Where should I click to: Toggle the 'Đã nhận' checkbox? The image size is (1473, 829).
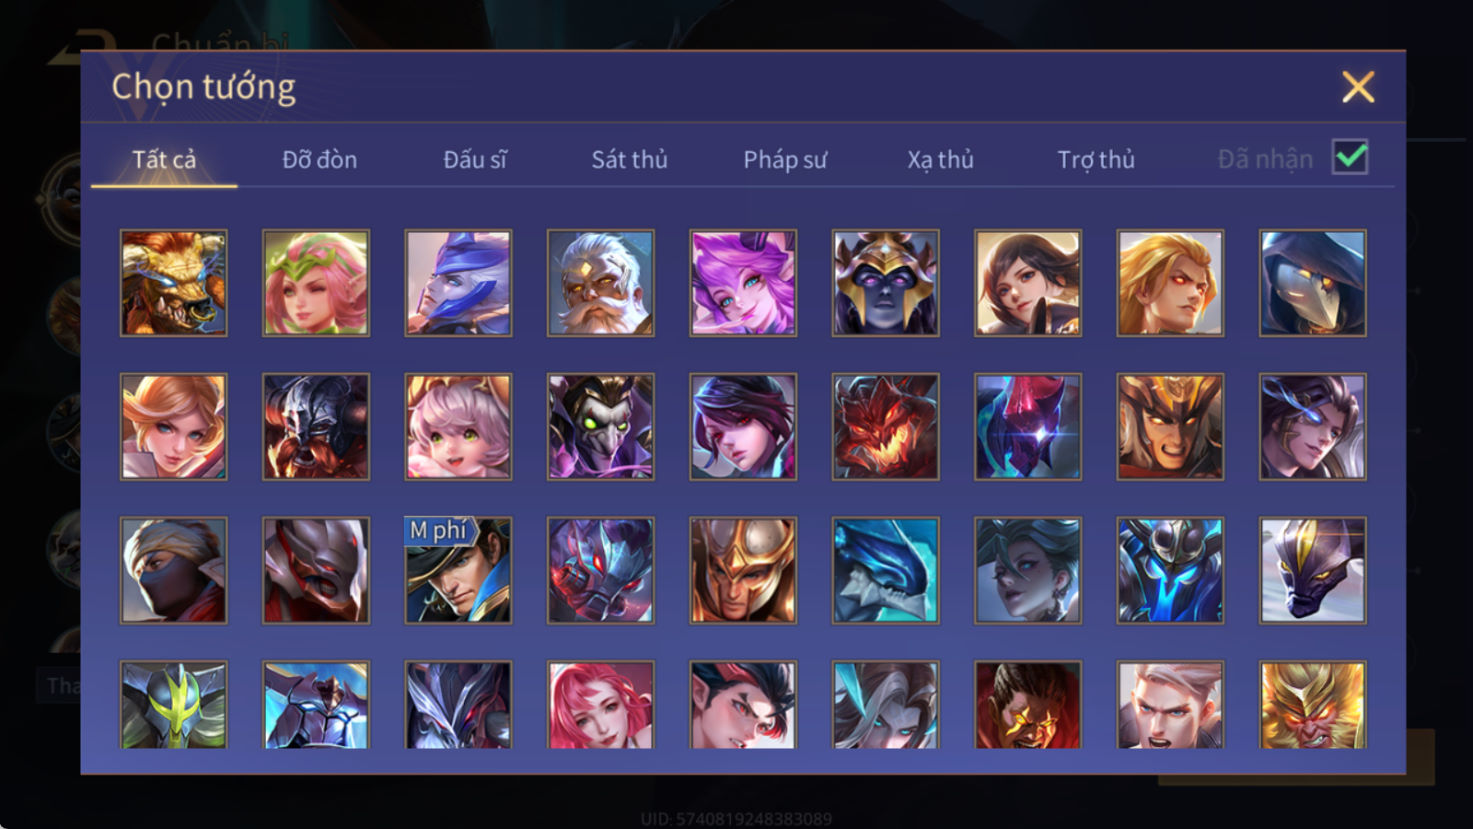pyautogui.click(x=1350, y=158)
